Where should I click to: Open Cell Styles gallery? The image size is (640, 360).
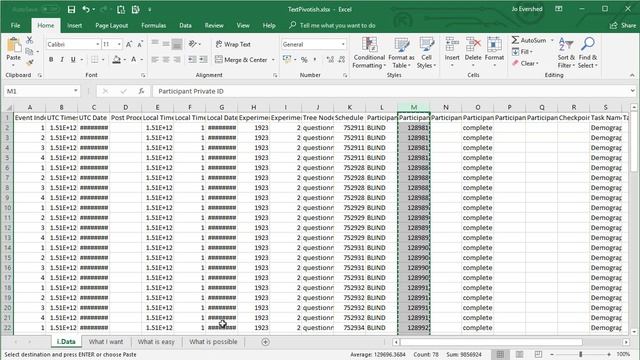(427, 53)
